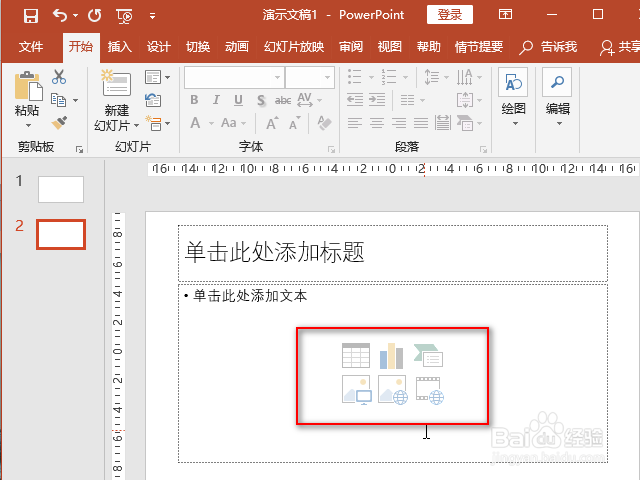This screenshot has height=480, width=640.
Task: Open the 剪贴板 clipboard pane launcher
Action: 79,150
